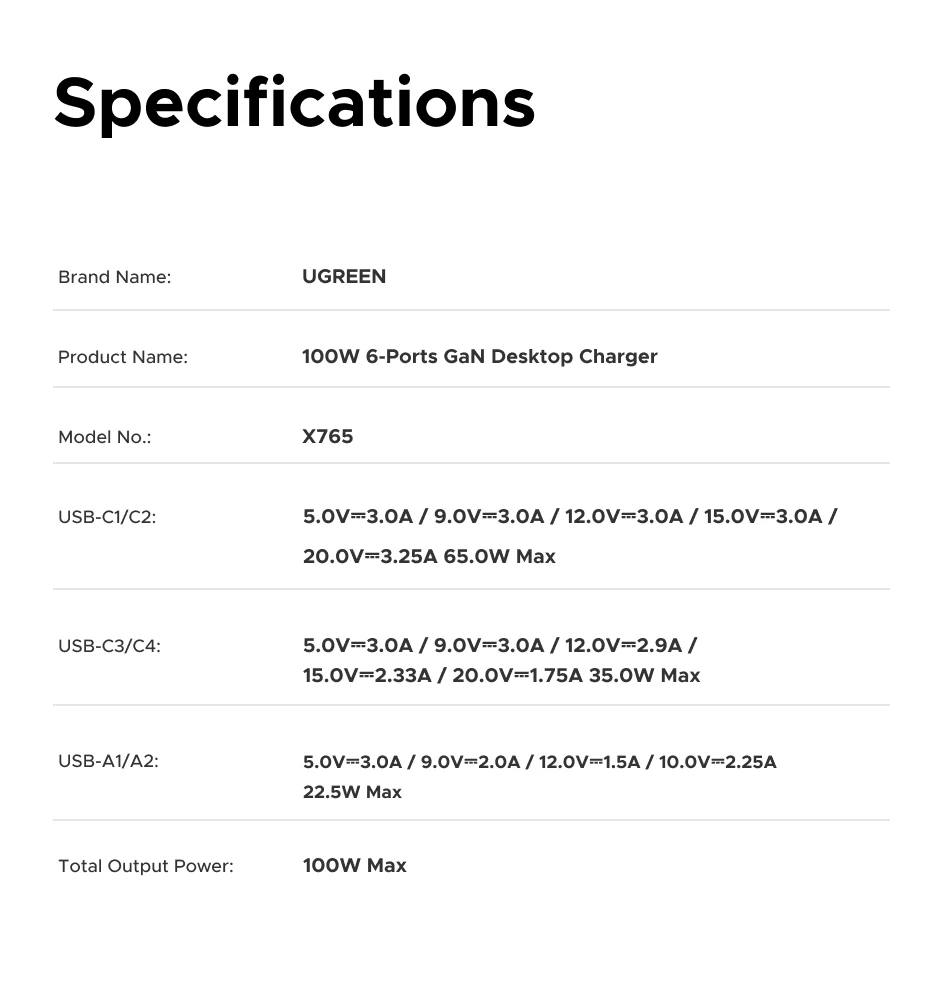Select the X765 model number

pos(328,437)
